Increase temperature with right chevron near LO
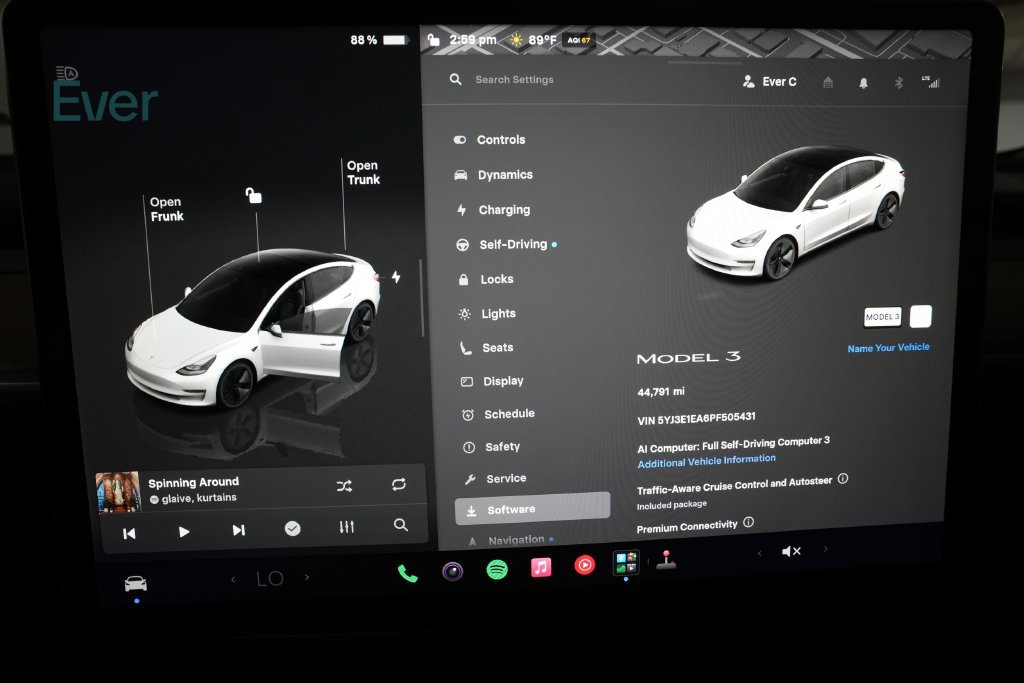 [x=307, y=577]
